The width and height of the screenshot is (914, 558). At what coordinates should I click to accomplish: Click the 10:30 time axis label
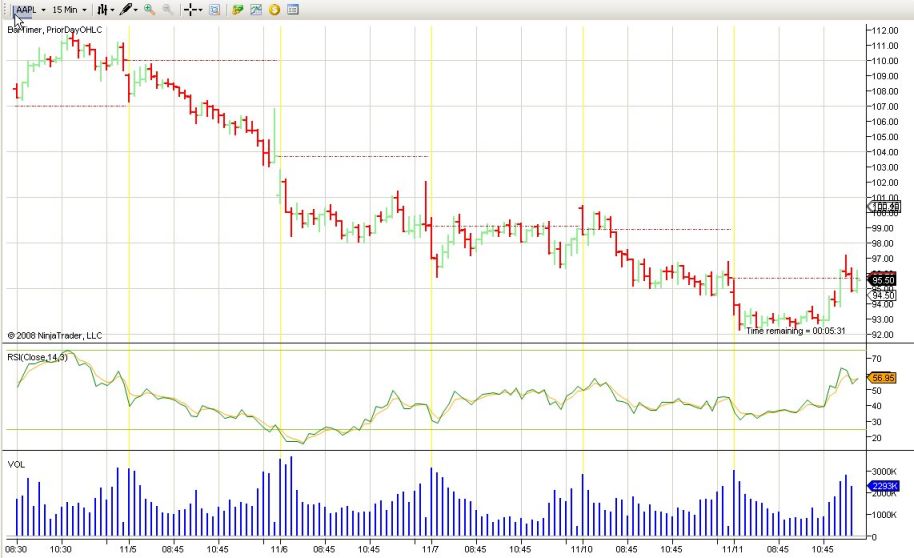[61, 549]
